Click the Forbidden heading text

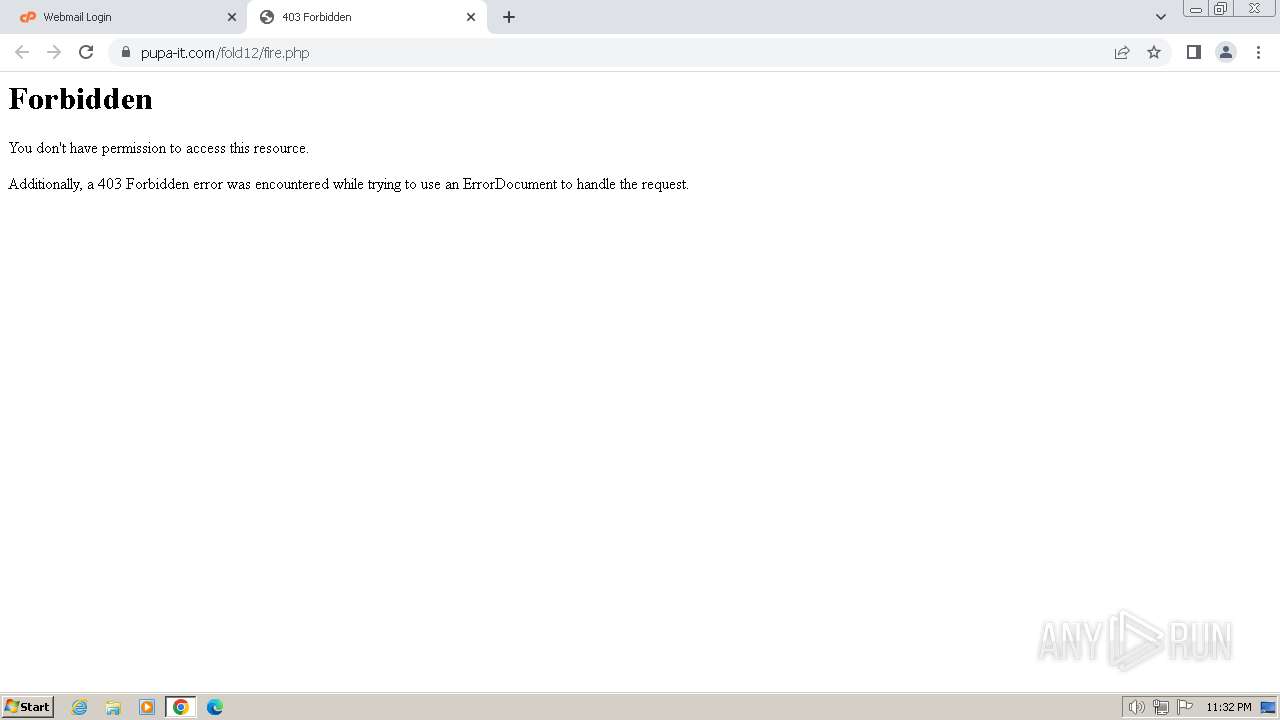pos(81,99)
